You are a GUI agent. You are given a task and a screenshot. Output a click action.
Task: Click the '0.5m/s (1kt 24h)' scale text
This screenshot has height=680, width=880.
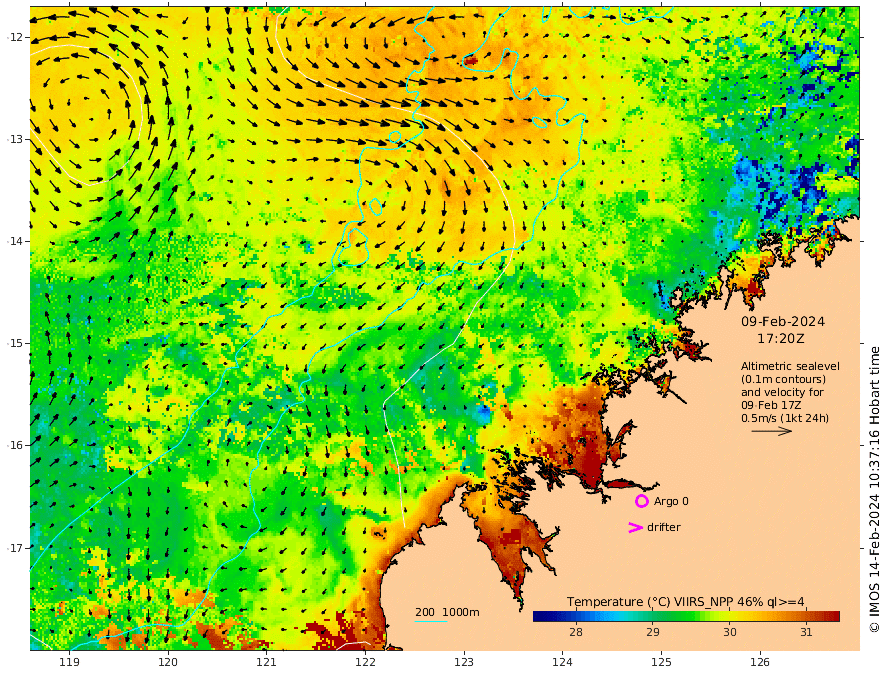(785, 418)
